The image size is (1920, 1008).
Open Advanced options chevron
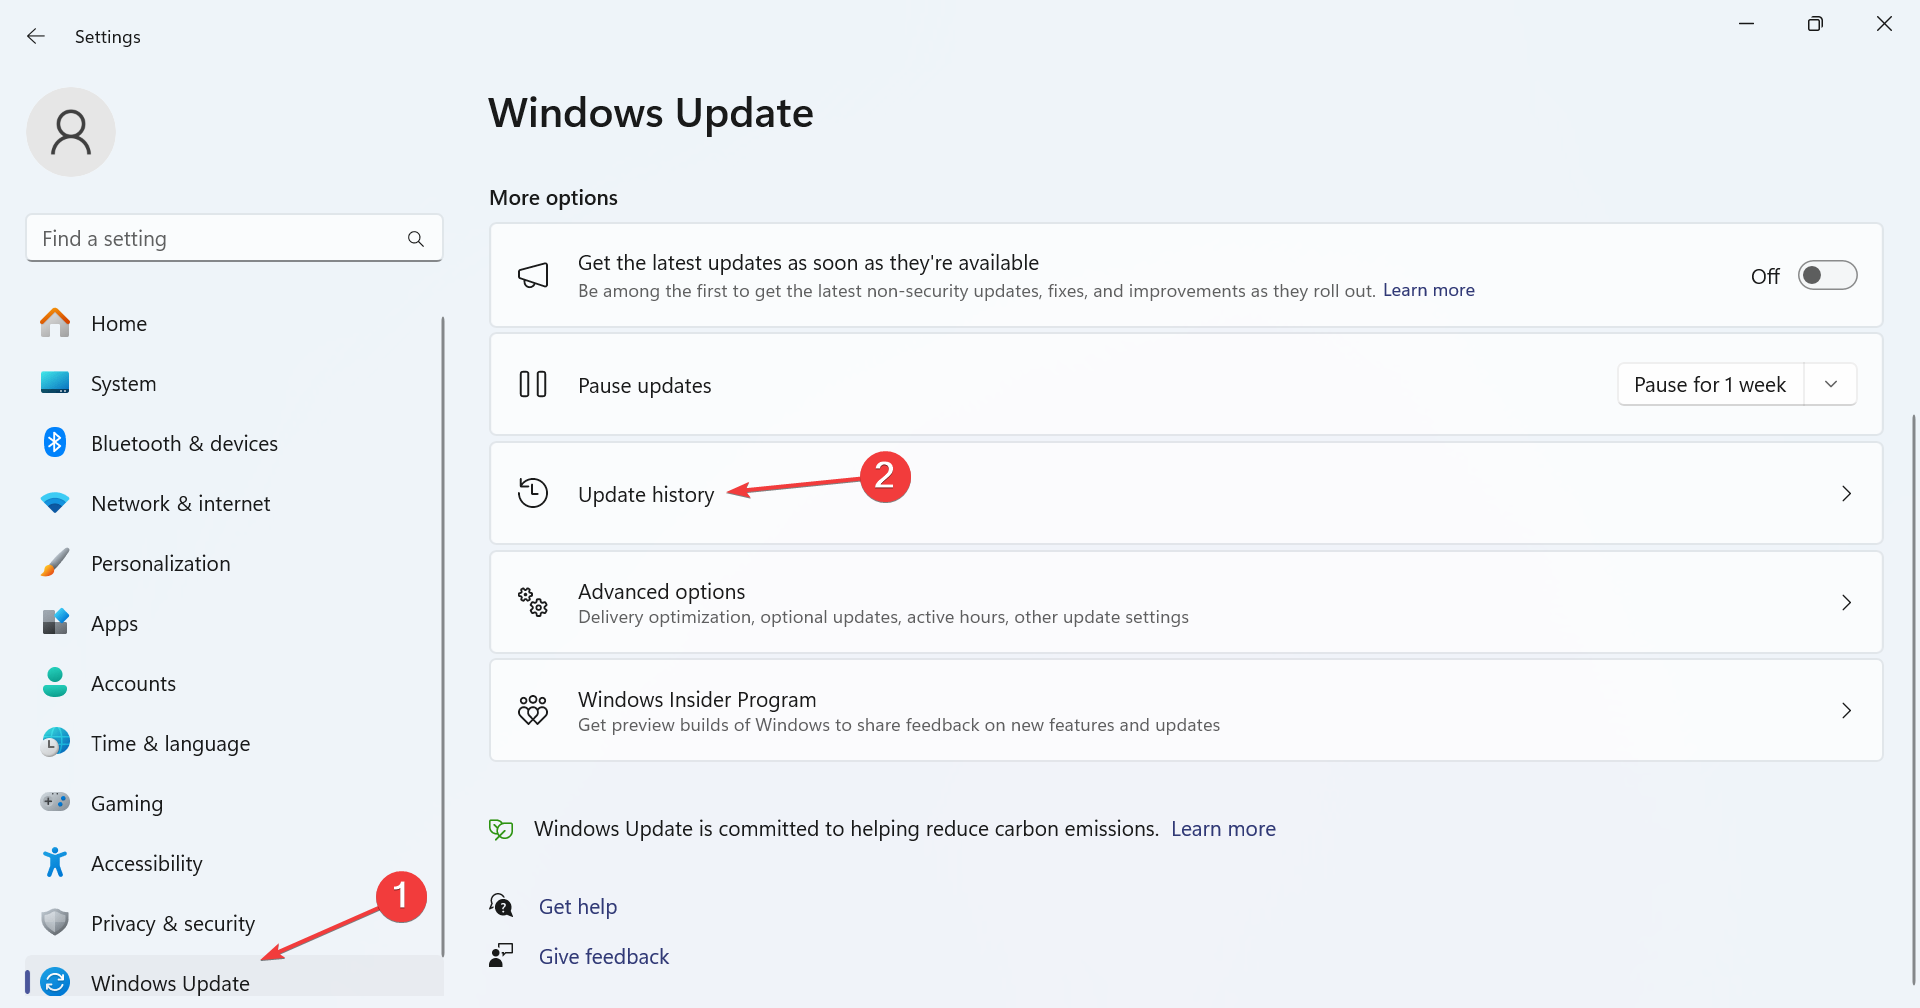1846,602
